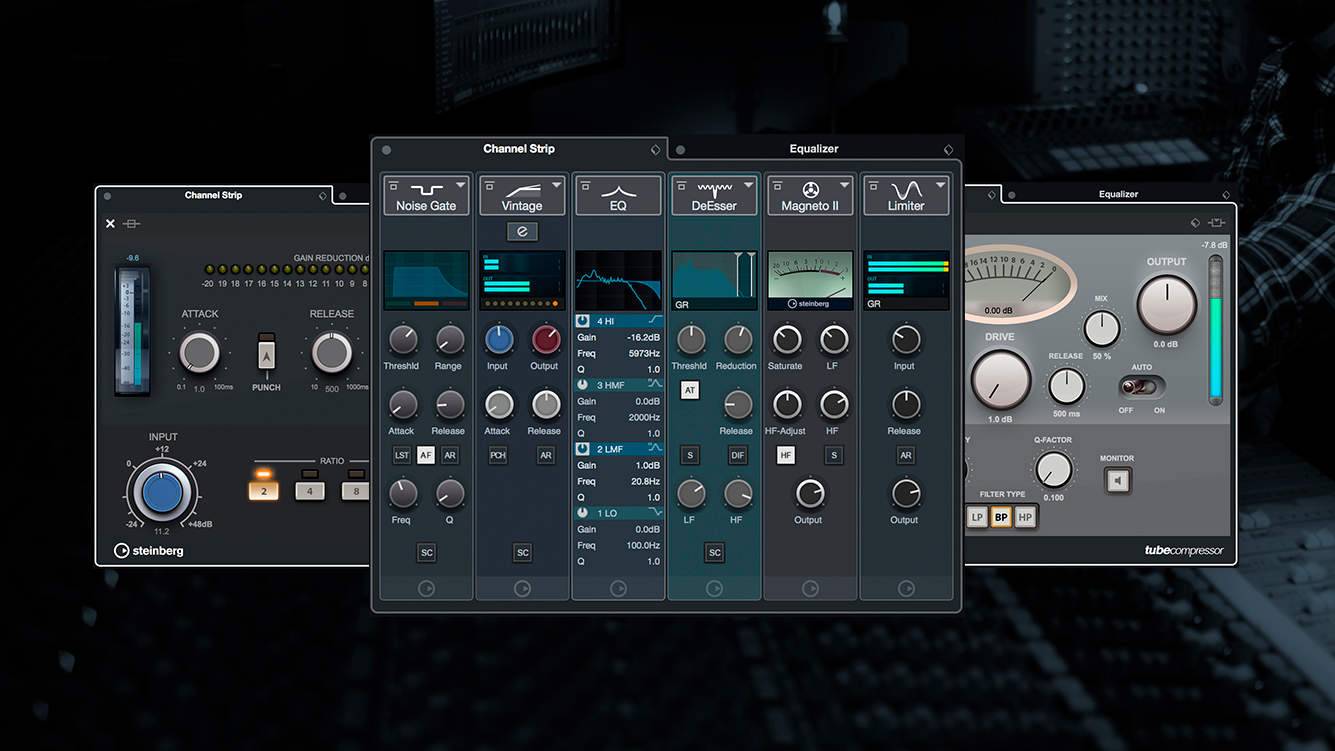Choose the BP filter type button
The image size is (1335, 751).
[1001, 517]
